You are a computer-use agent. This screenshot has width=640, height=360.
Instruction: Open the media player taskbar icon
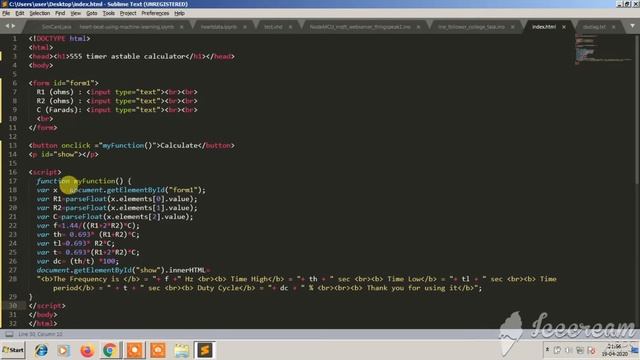click(63, 350)
